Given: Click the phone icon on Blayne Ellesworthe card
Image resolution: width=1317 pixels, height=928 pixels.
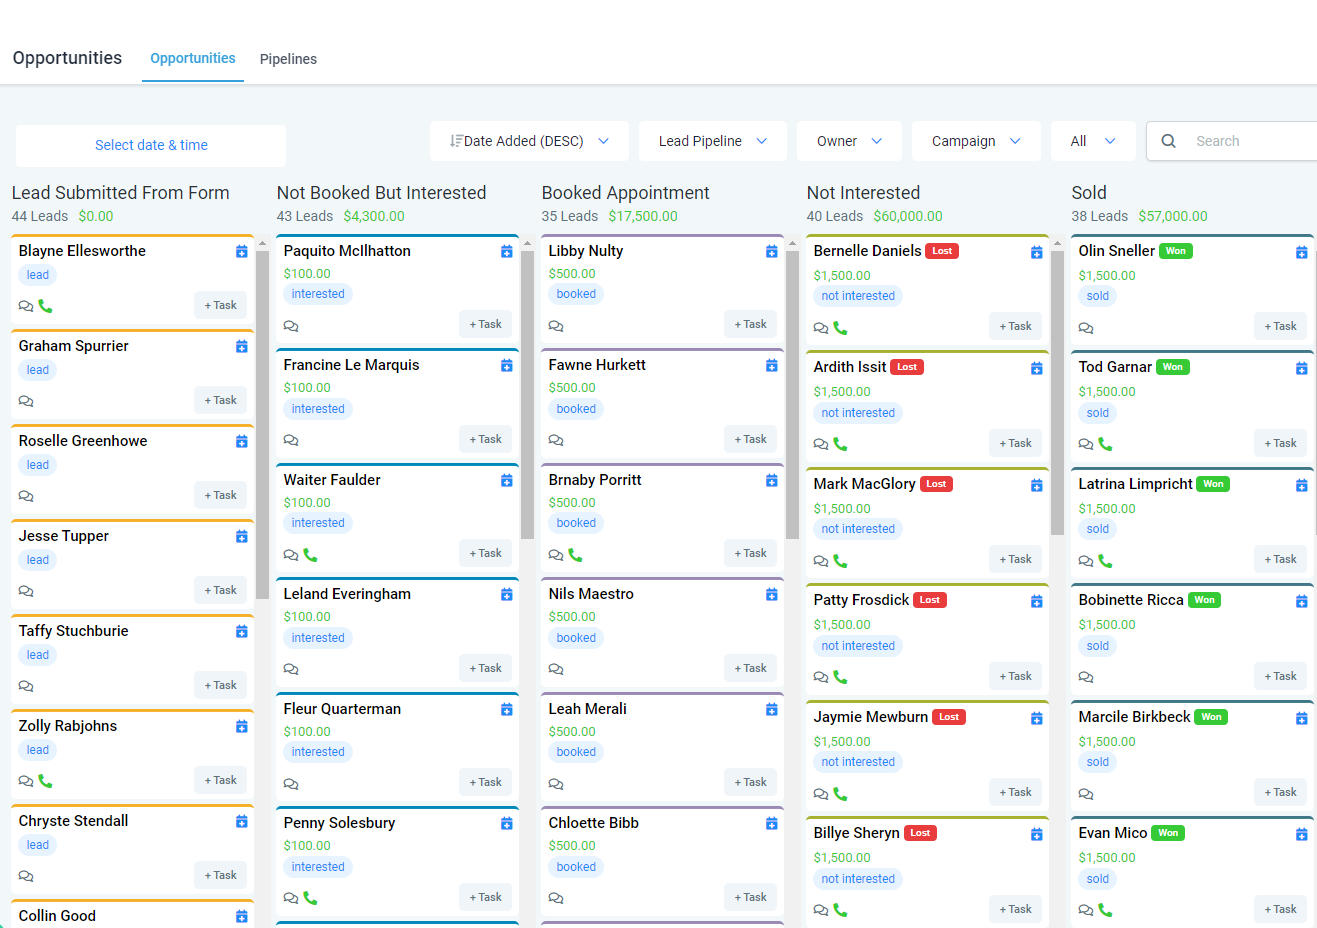Looking at the screenshot, I should point(45,306).
